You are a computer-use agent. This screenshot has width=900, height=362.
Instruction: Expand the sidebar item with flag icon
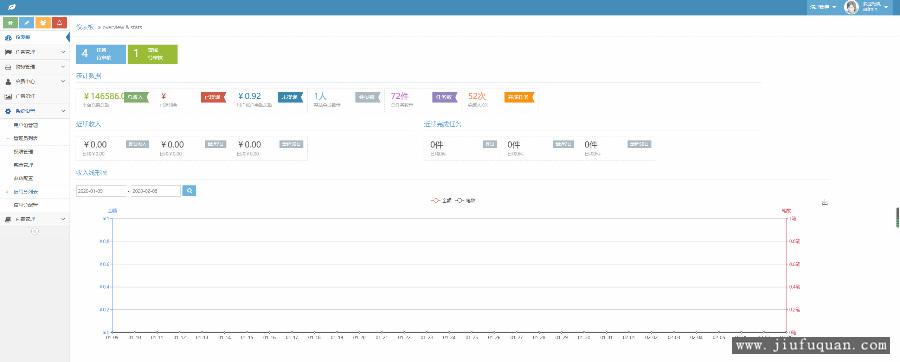click(x=34, y=52)
